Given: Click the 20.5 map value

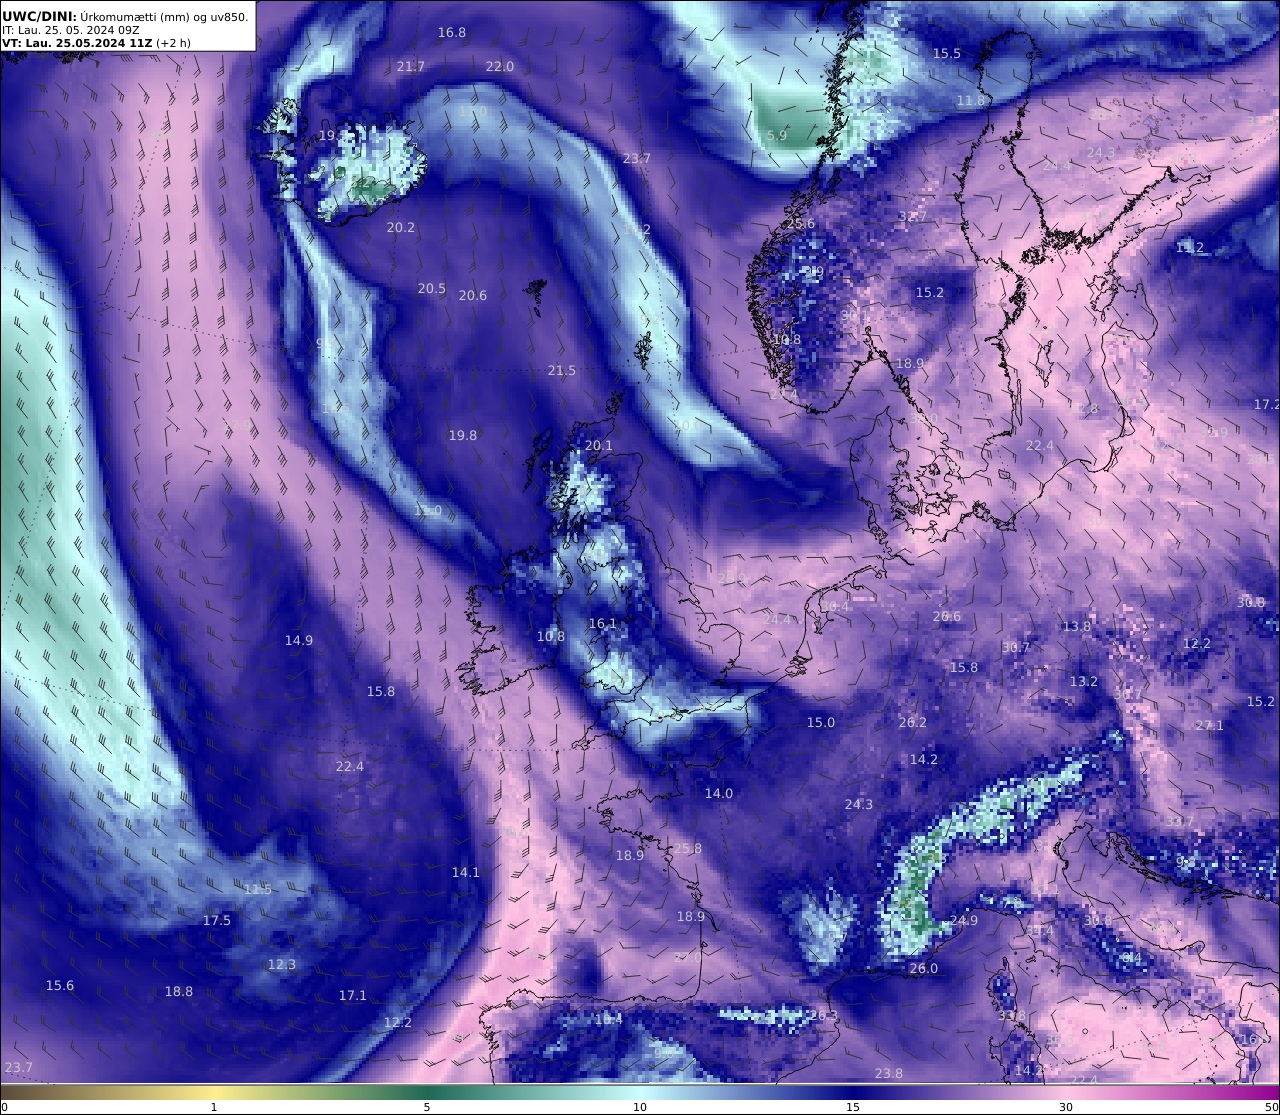Looking at the screenshot, I should point(432,288).
